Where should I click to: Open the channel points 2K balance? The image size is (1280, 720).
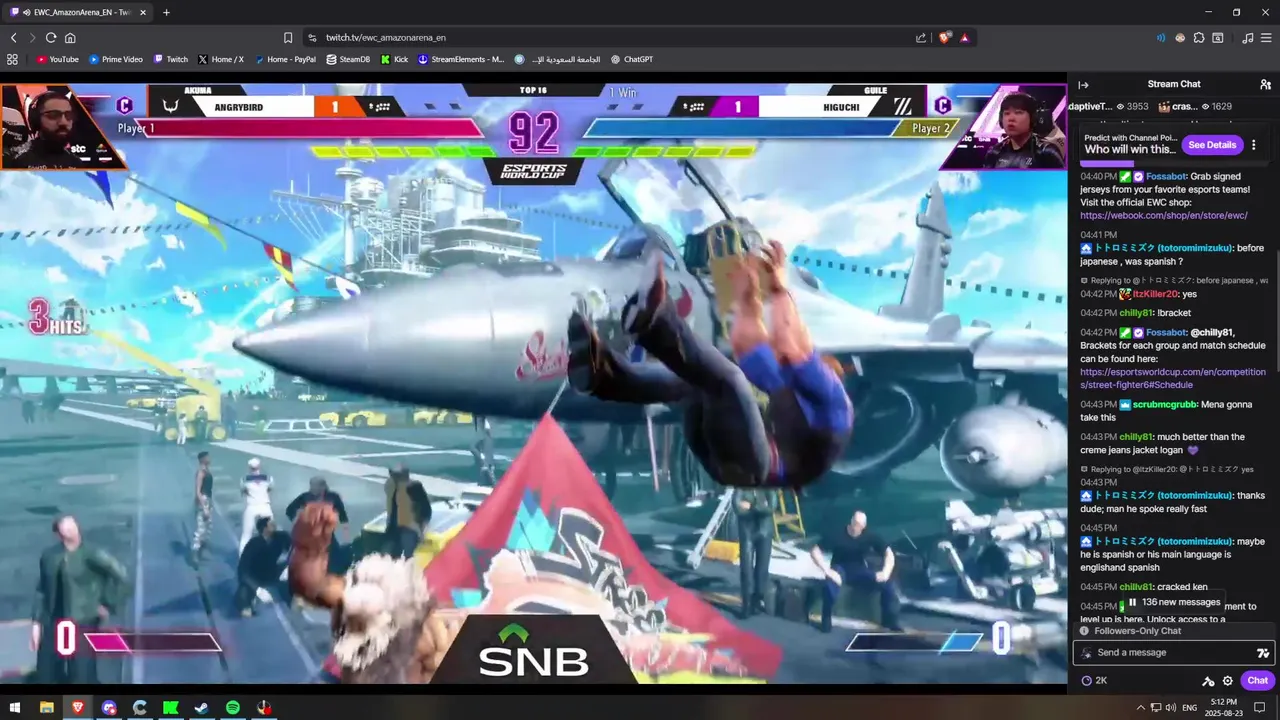coord(1094,681)
